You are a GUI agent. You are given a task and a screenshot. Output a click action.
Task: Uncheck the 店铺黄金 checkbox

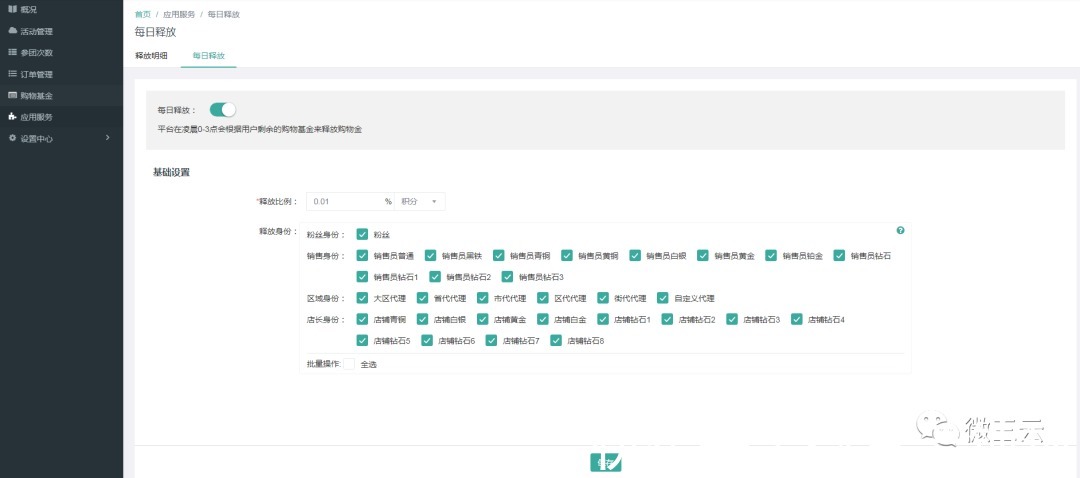482,319
